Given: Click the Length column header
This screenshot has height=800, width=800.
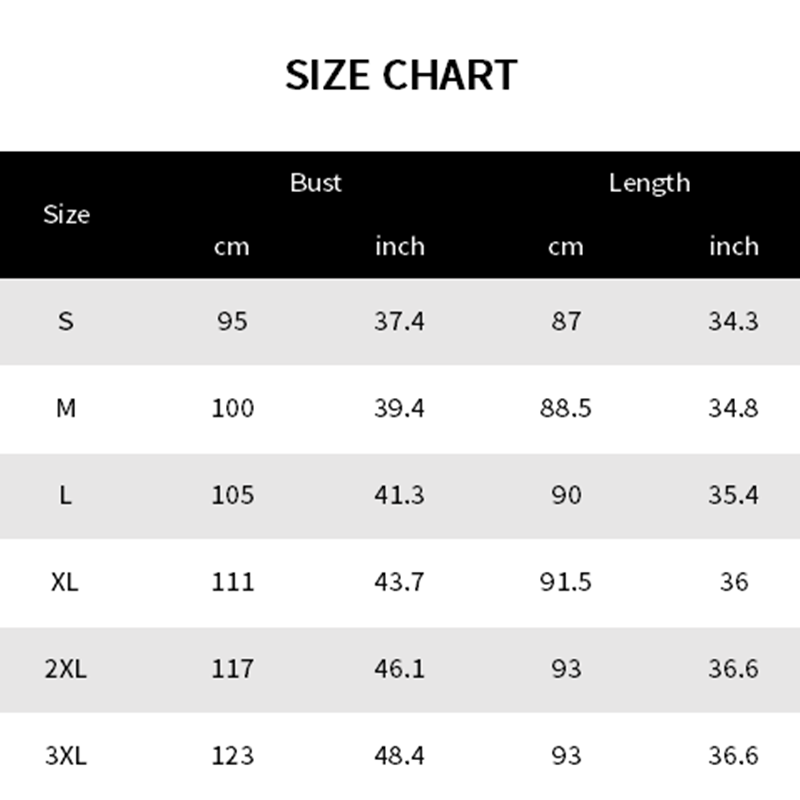Looking at the screenshot, I should tap(649, 183).
